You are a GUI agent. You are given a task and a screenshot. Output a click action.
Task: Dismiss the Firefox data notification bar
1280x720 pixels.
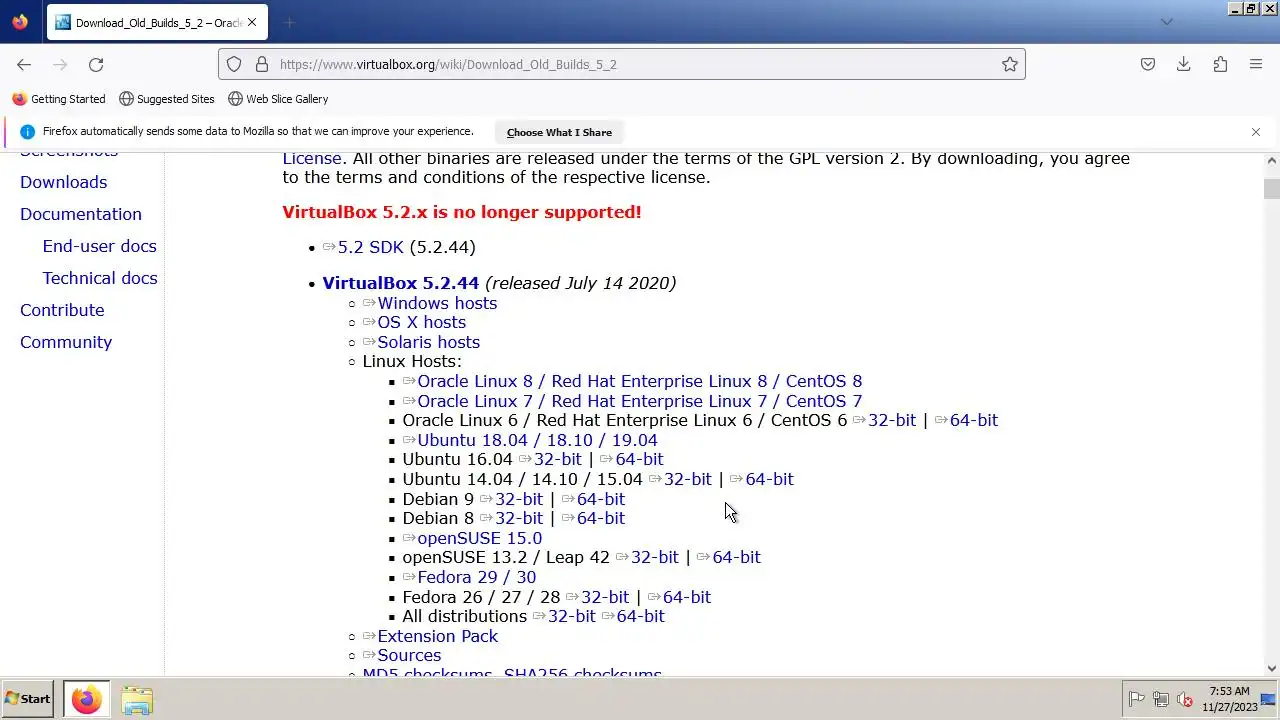(x=1256, y=132)
